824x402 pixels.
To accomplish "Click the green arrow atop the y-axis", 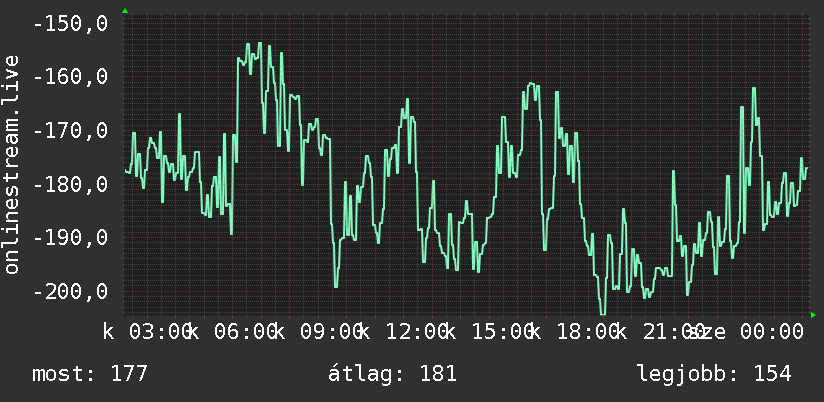I will [x=125, y=11].
